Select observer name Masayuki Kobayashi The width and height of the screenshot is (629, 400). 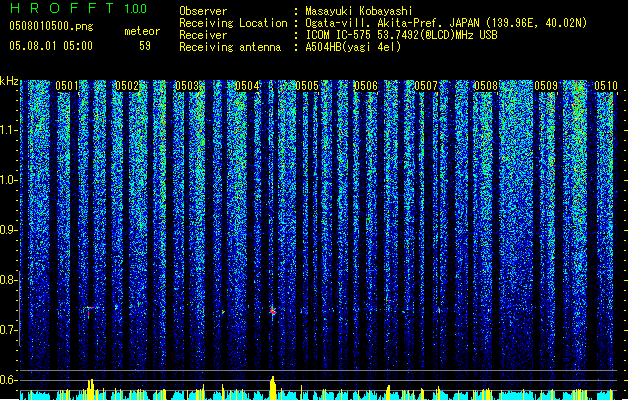[x=359, y=11]
